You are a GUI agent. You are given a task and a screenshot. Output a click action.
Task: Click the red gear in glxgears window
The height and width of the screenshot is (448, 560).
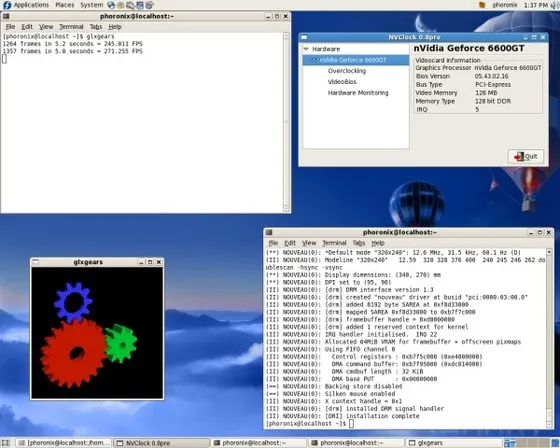pos(73,354)
